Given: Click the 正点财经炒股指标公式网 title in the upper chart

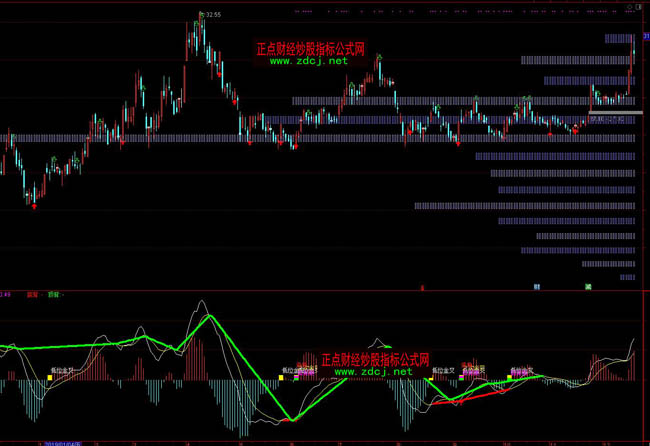Looking at the screenshot, I should coord(309,47).
